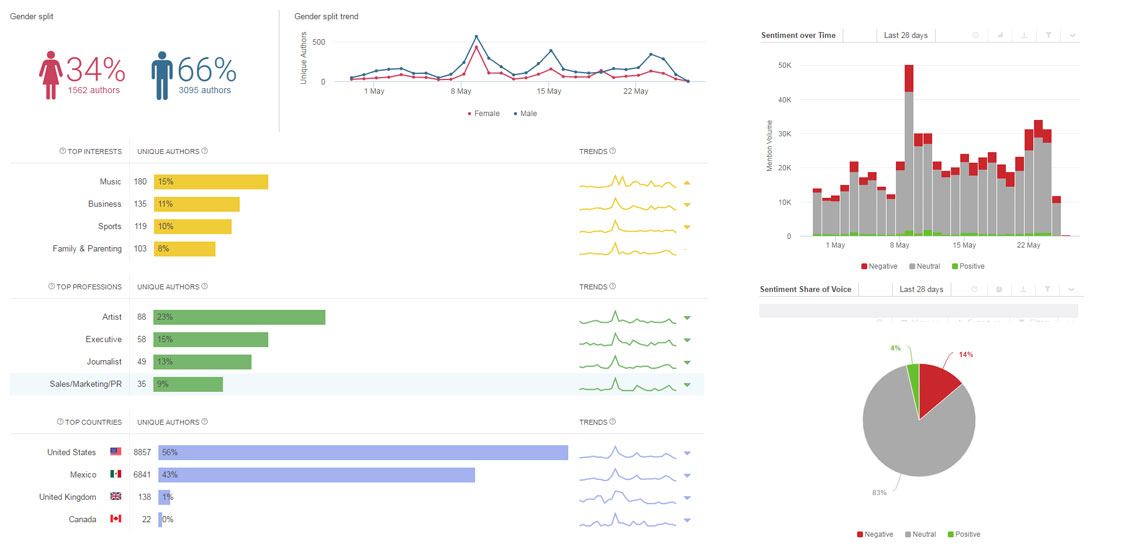This screenshot has height=555, width=1140.
Task: Click help icon next to Top Countries heading
Action: tap(57, 422)
